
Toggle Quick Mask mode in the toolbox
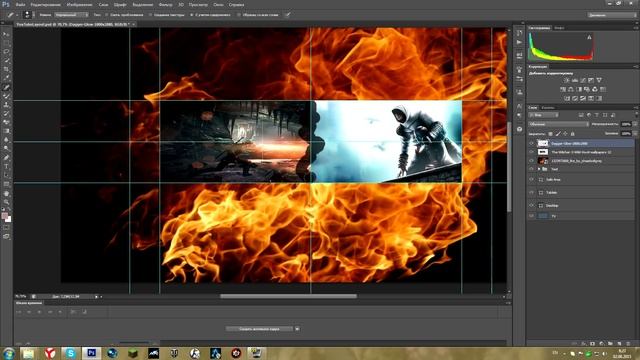point(6,228)
